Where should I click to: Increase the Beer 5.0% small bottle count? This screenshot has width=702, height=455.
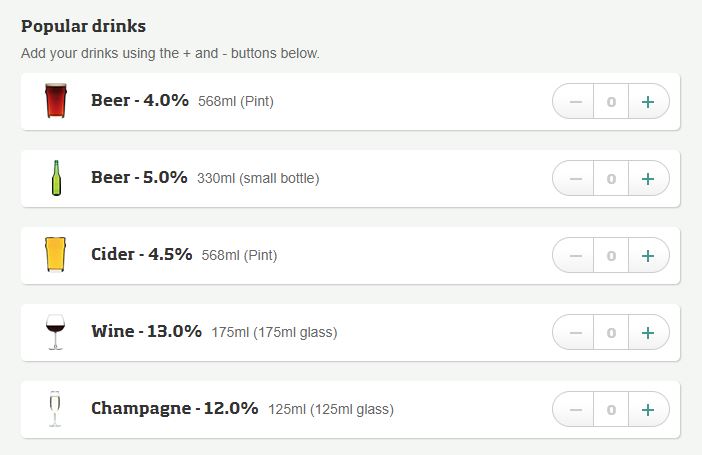coord(648,178)
